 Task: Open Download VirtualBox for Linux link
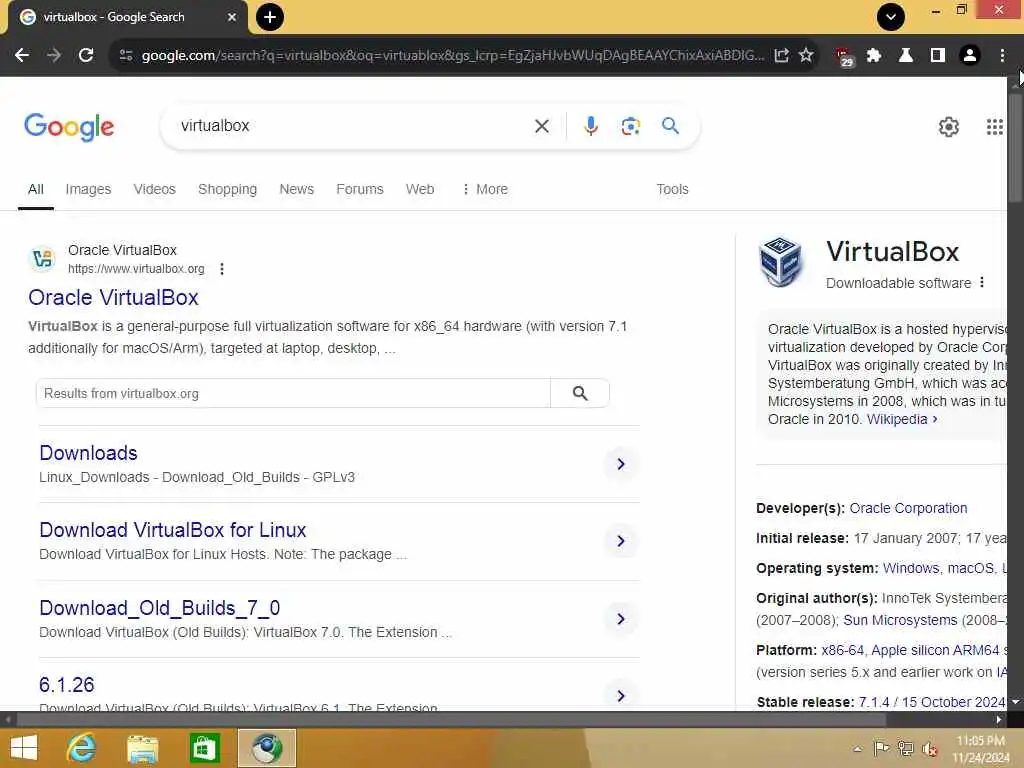coord(172,530)
